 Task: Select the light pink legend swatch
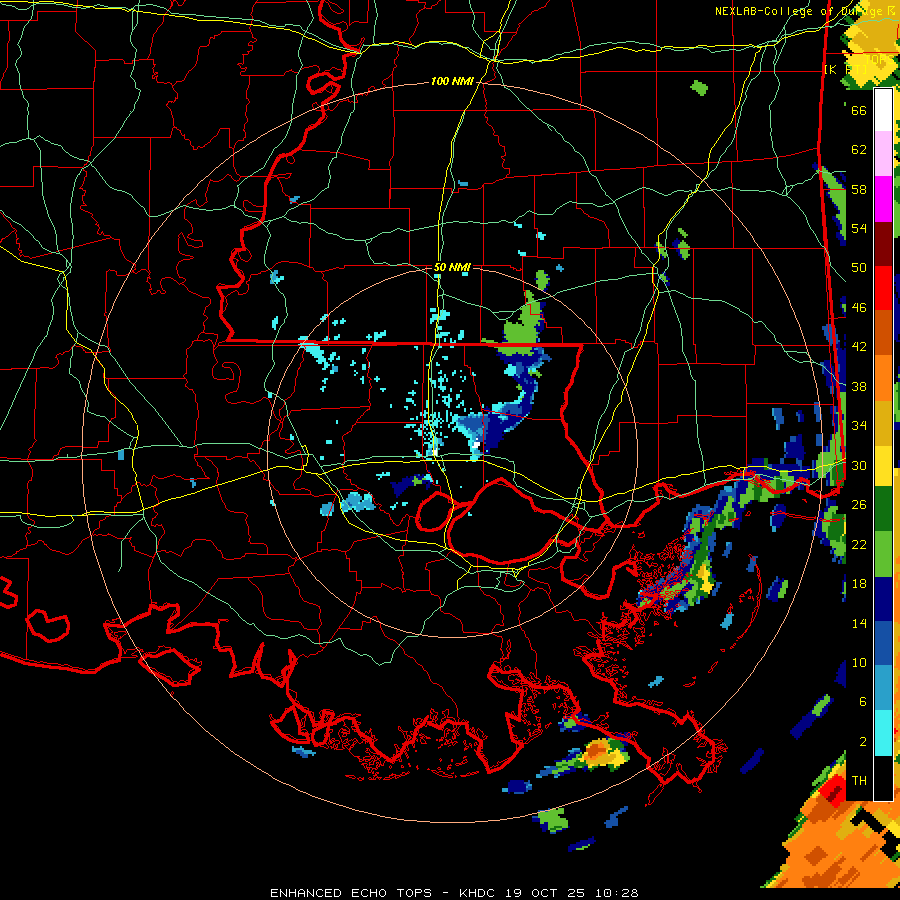click(x=883, y=153)
